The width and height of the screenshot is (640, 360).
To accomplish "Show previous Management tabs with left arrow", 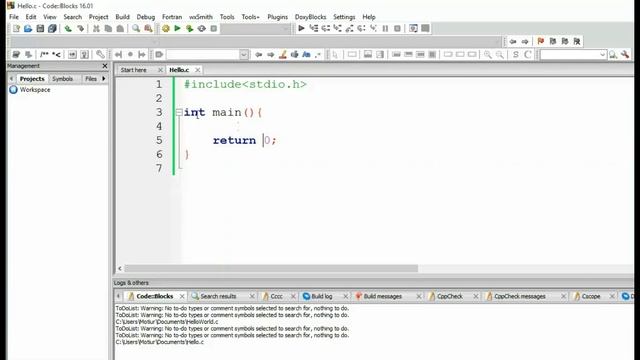I will point(11,78).
